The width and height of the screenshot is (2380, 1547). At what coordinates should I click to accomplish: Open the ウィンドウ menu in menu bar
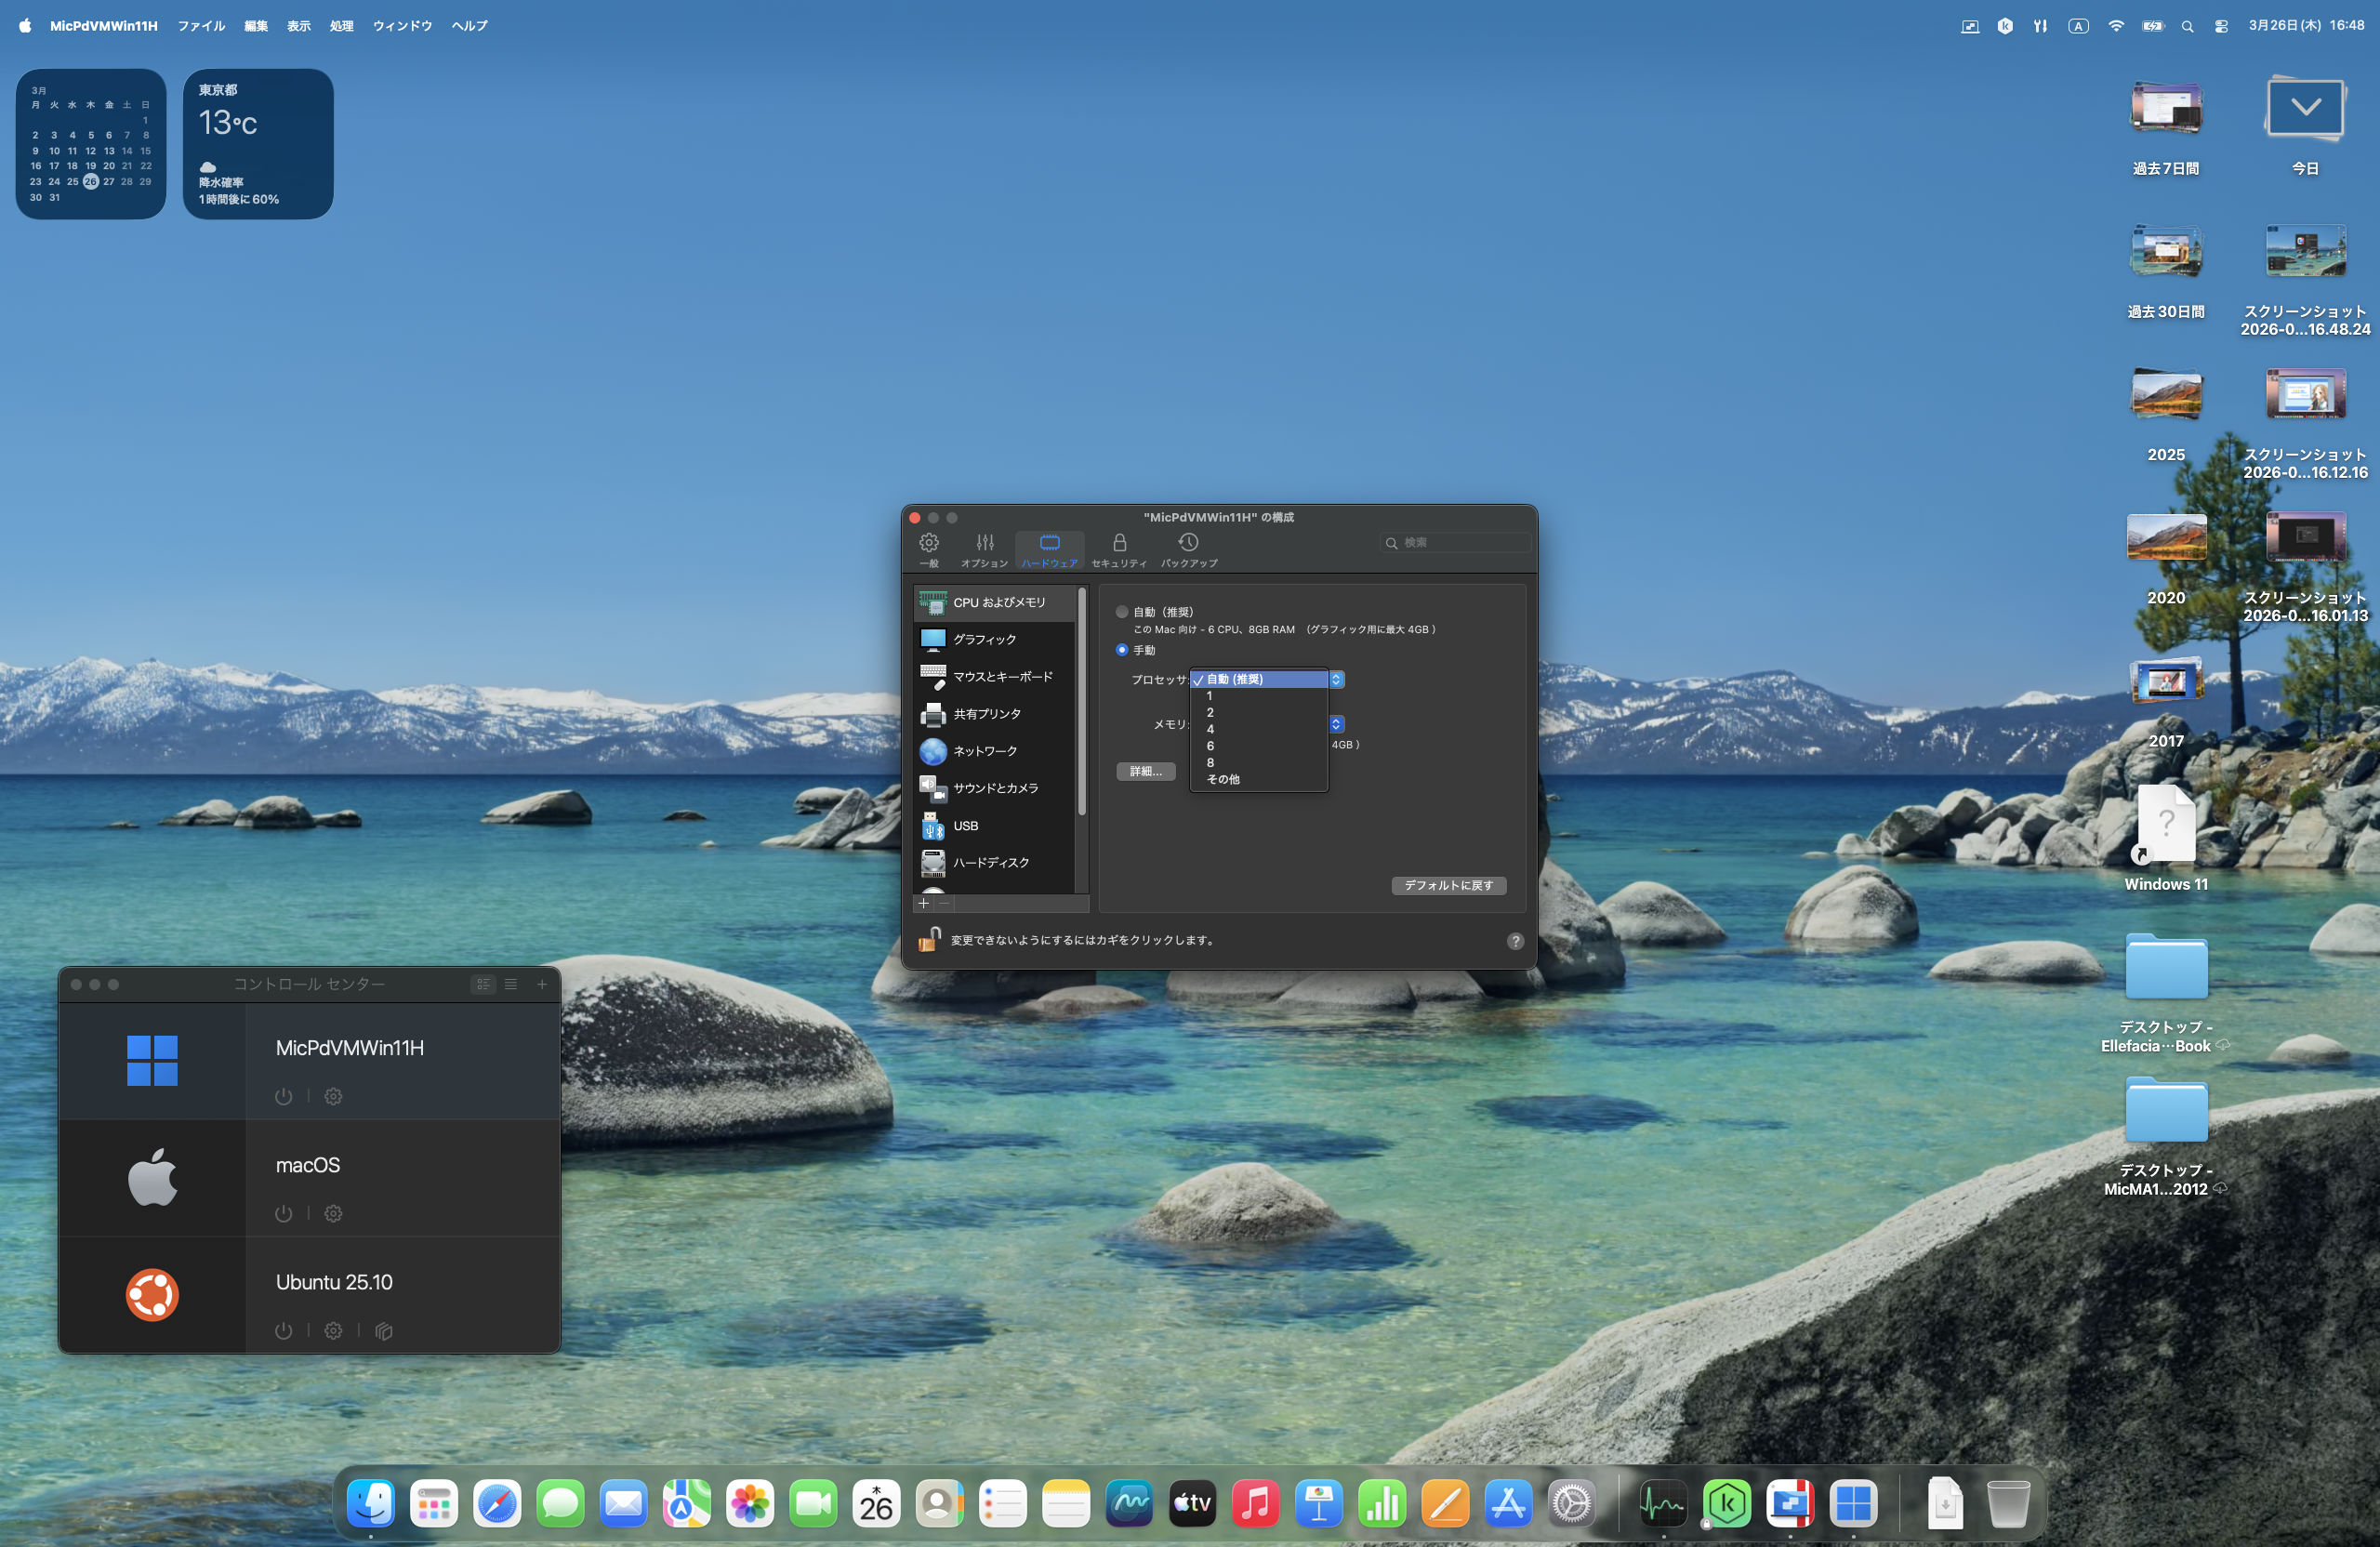(402, 26)
